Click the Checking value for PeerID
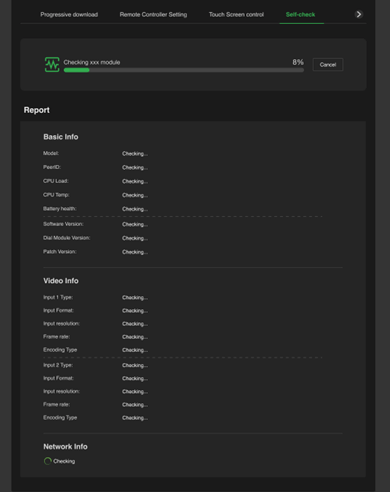The image size is (390, 492). pyautogui.click(x=135, y=167)
